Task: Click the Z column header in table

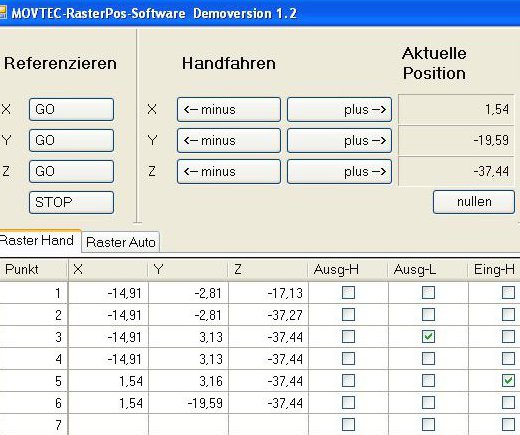Action: (x=268, y=269)
